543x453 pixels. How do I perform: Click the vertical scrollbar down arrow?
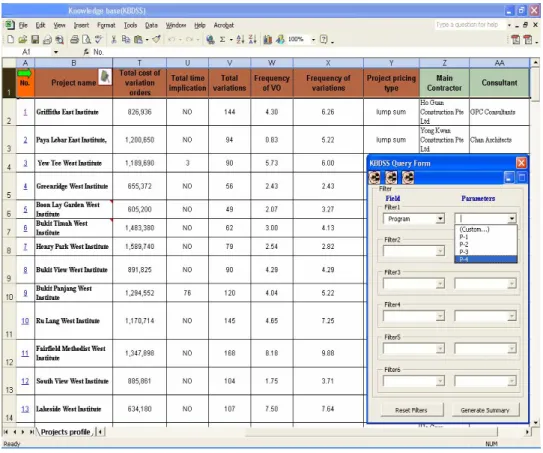tap(536, 422)
